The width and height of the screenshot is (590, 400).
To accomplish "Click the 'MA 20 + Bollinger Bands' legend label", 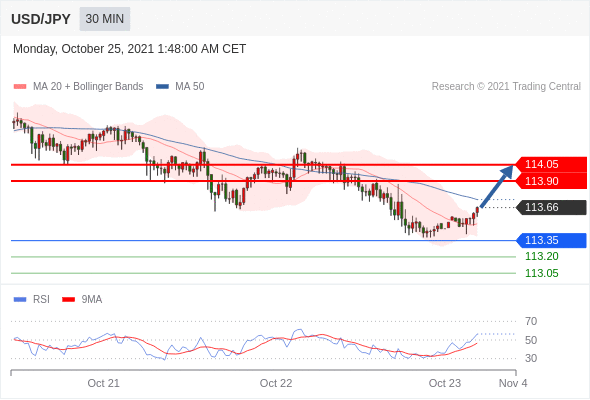I will click(88, 87).
